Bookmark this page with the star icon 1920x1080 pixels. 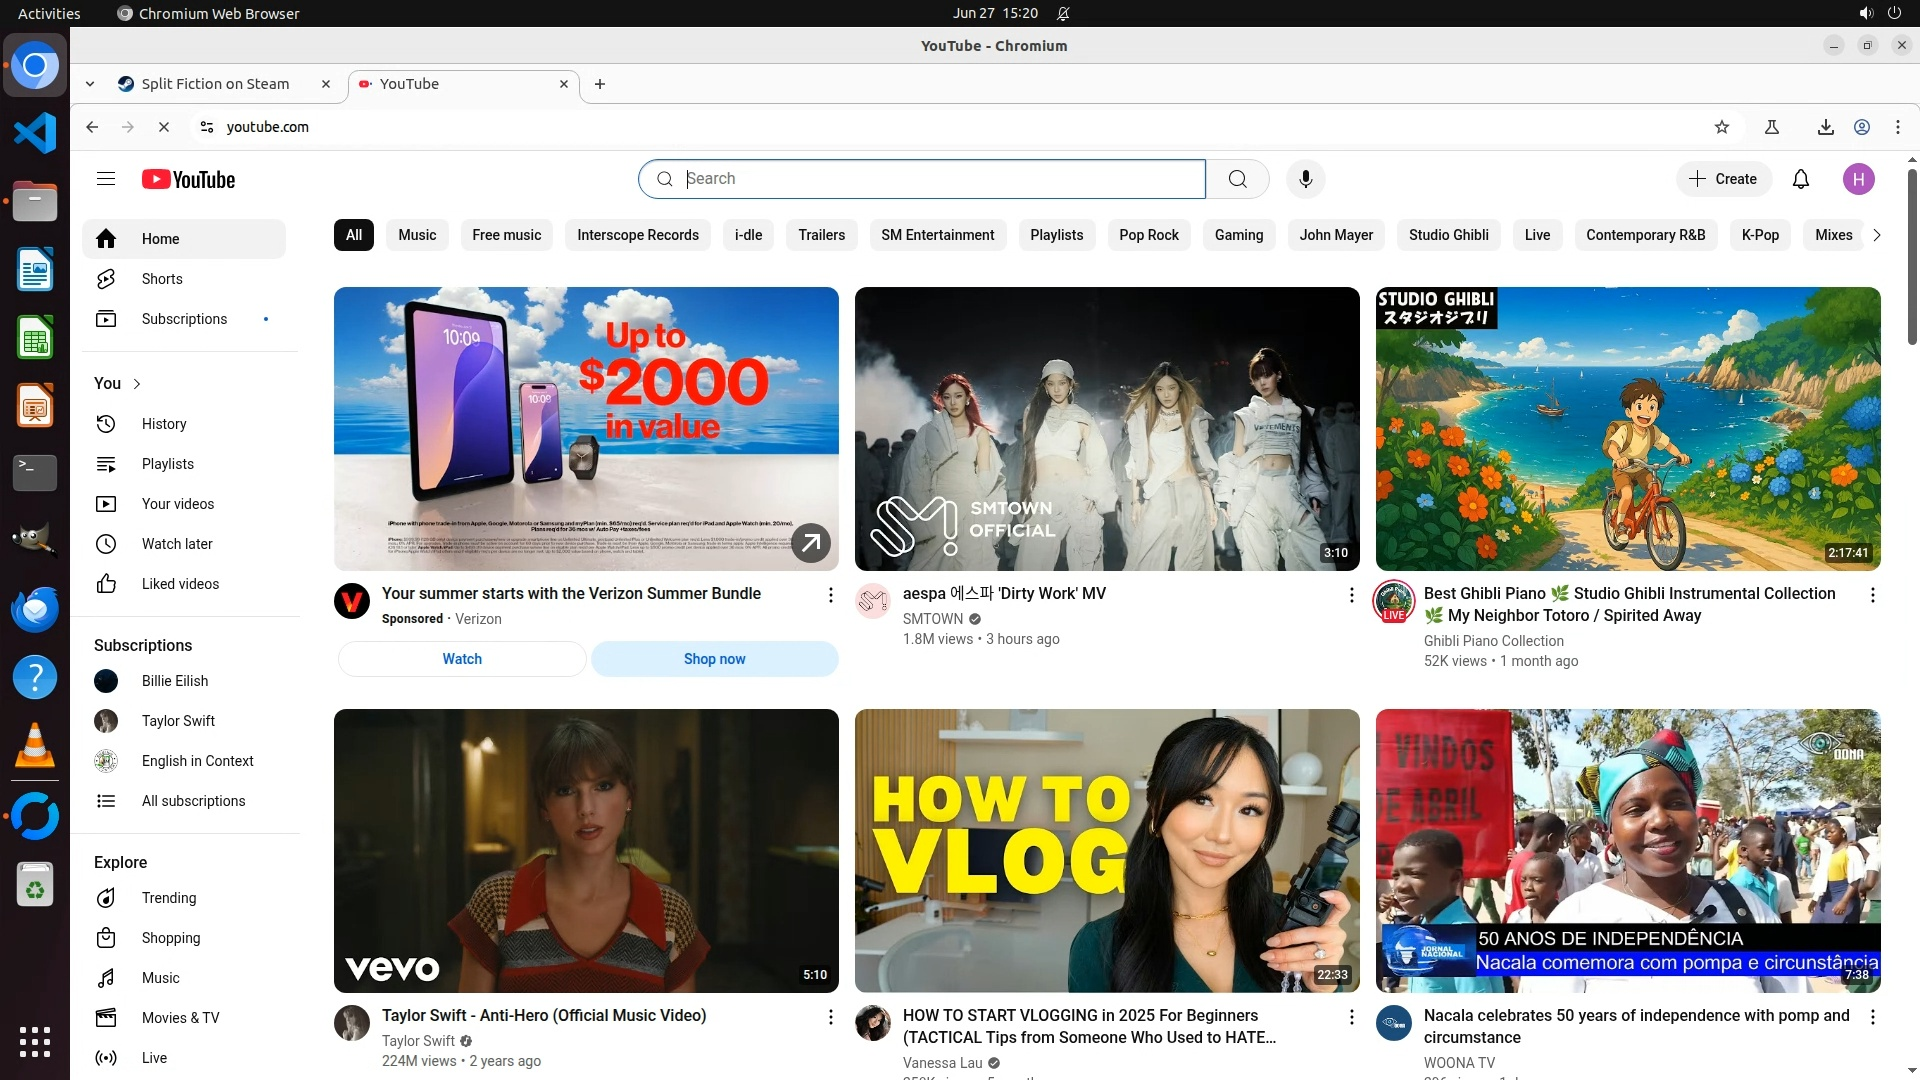(1721, 127)
